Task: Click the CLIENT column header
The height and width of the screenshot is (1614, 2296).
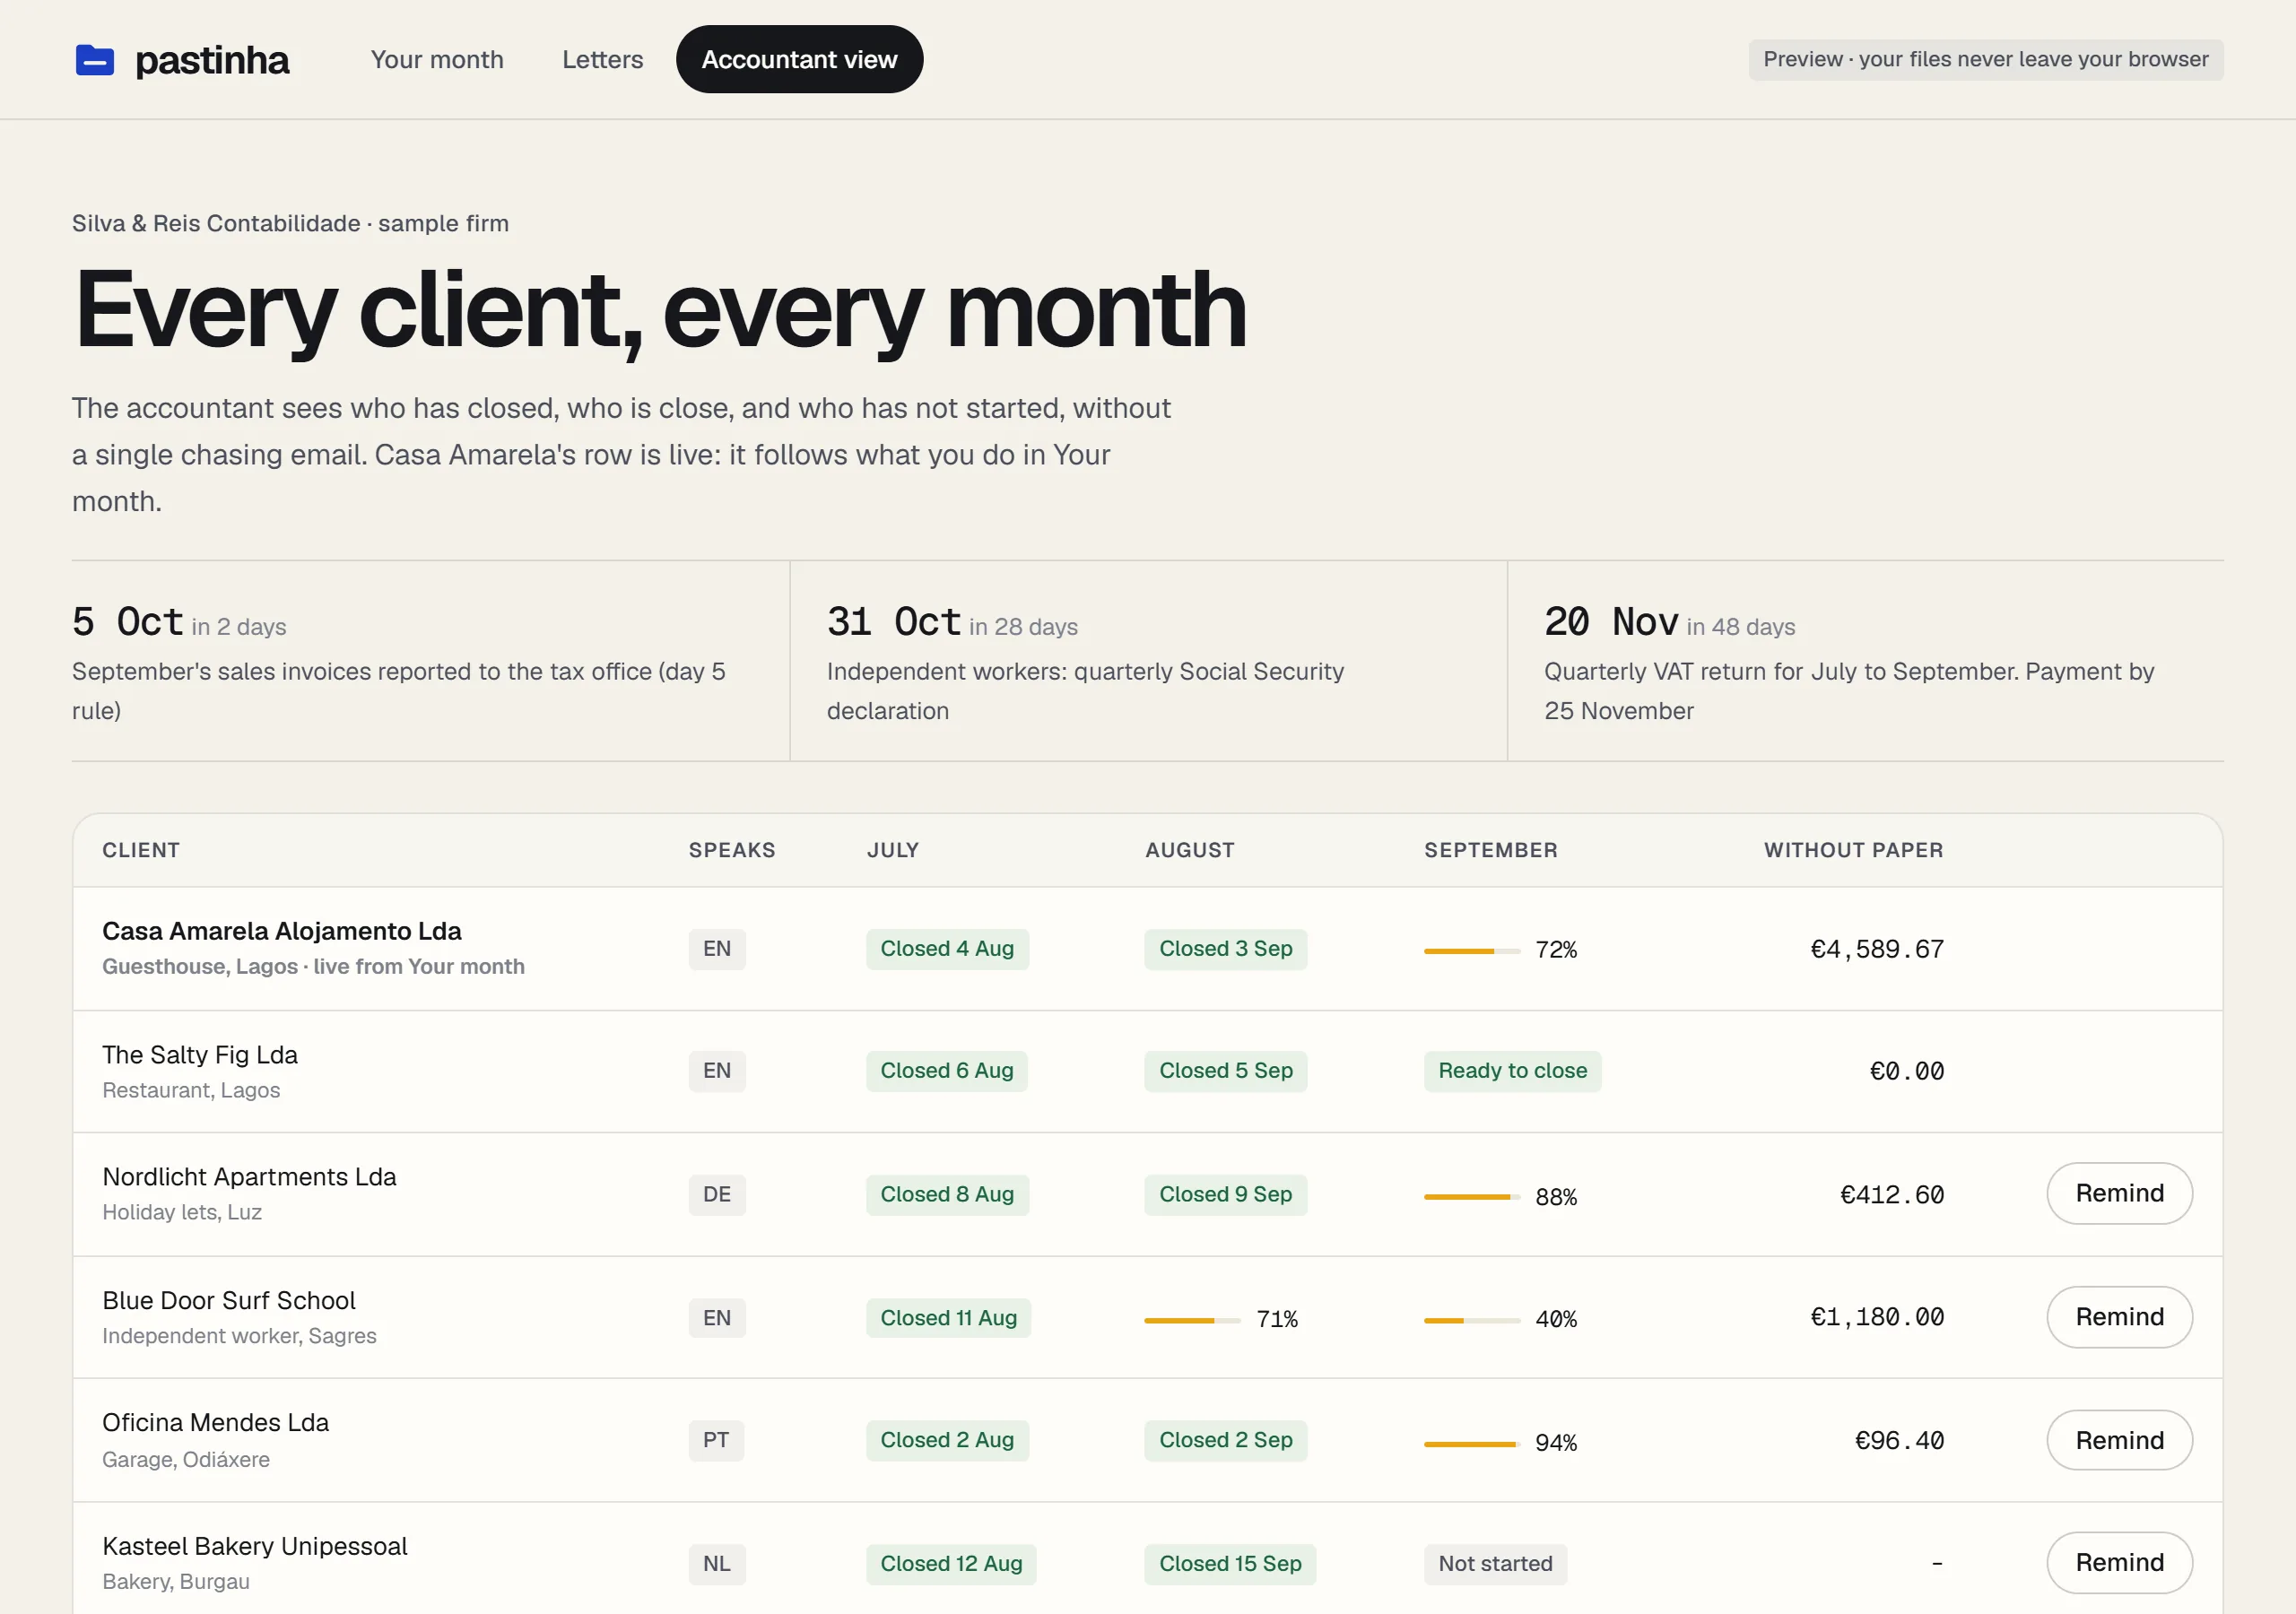Action: click(141, 850)
